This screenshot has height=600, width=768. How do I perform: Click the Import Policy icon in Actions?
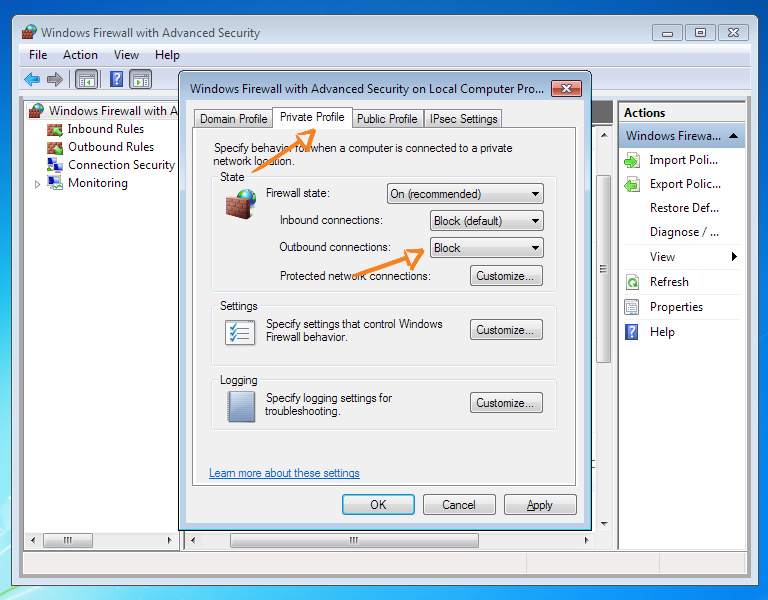632,160
